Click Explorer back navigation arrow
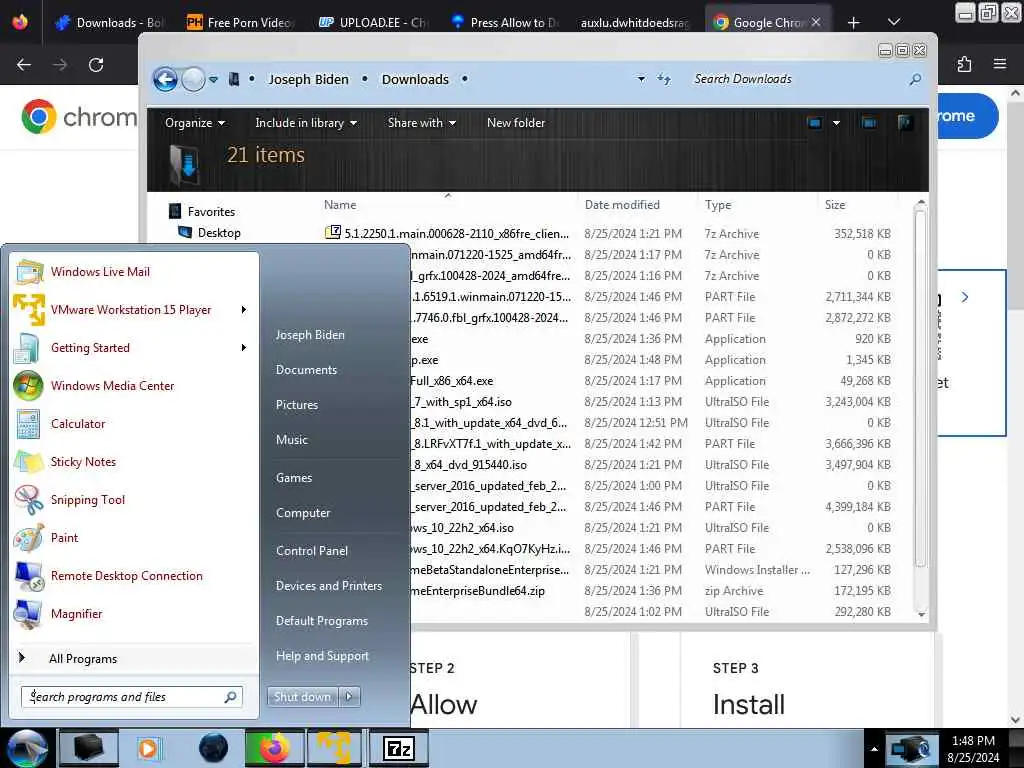This screenshot has width=1024, height=768. (x=165, y=80)
